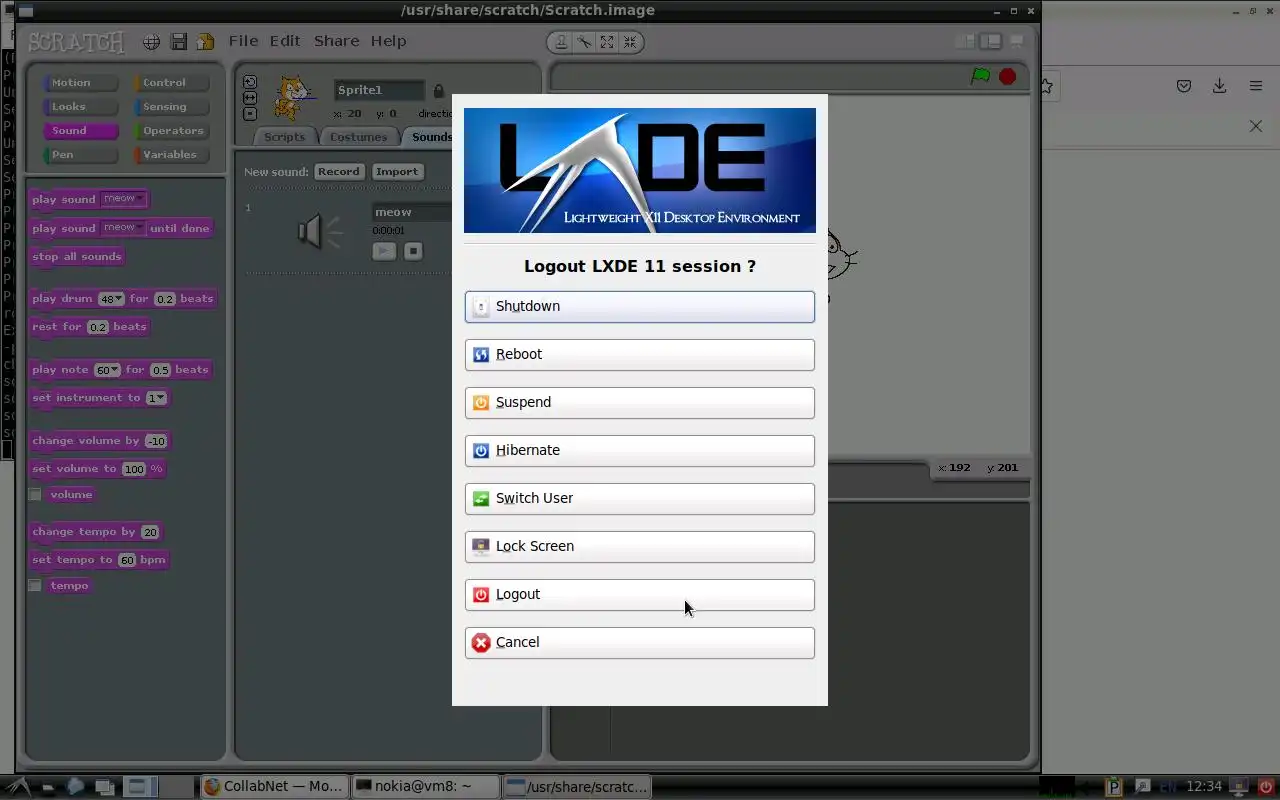Switch to the Scripts tab
Image resolution: width=1280 pixels, height=800 pixels.
pos(285,137)
